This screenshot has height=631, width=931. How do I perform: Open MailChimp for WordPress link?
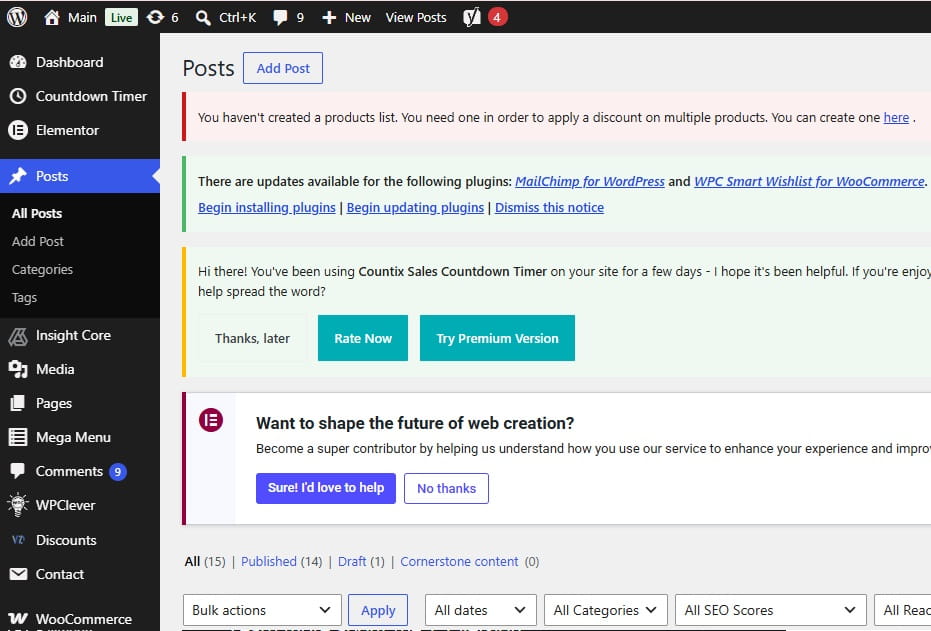click(590, 182)
